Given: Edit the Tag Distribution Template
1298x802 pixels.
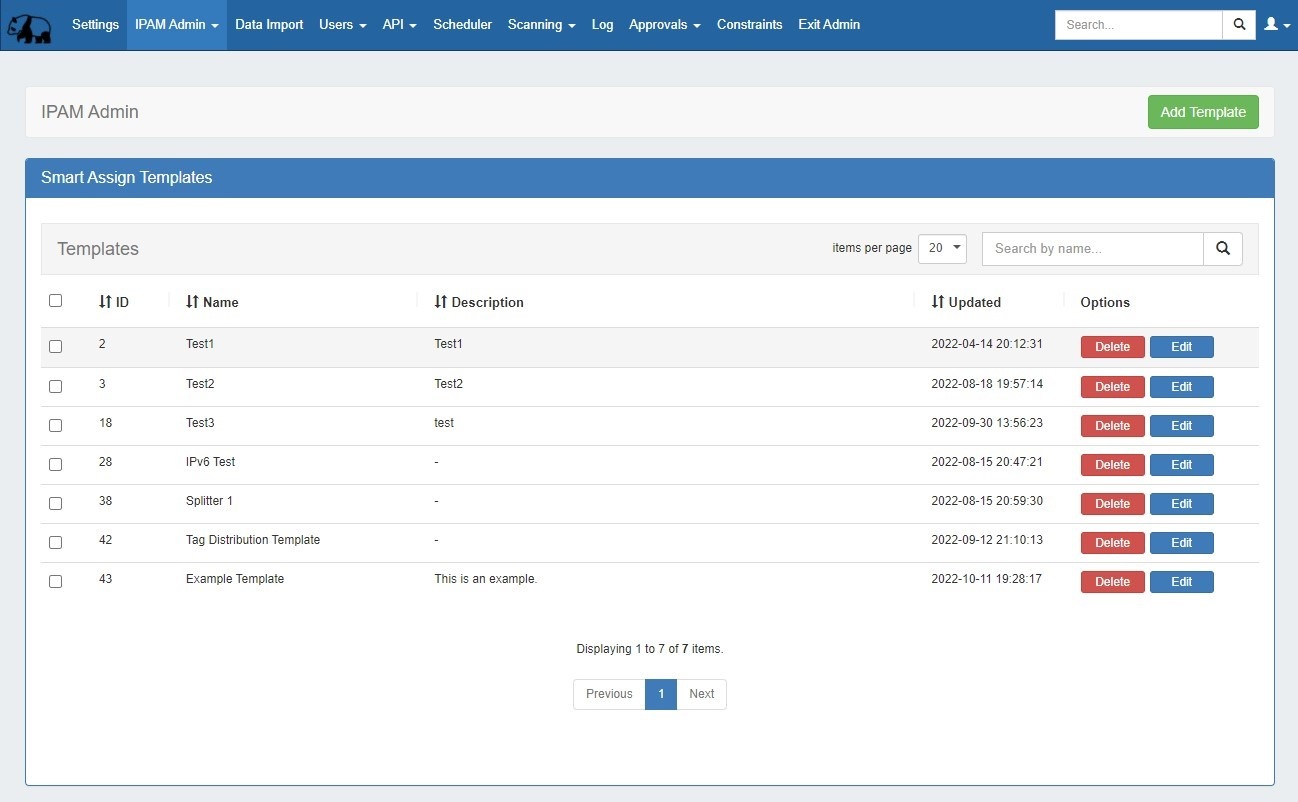Looking at the screenshot, I should click(x=1181, y=543).
